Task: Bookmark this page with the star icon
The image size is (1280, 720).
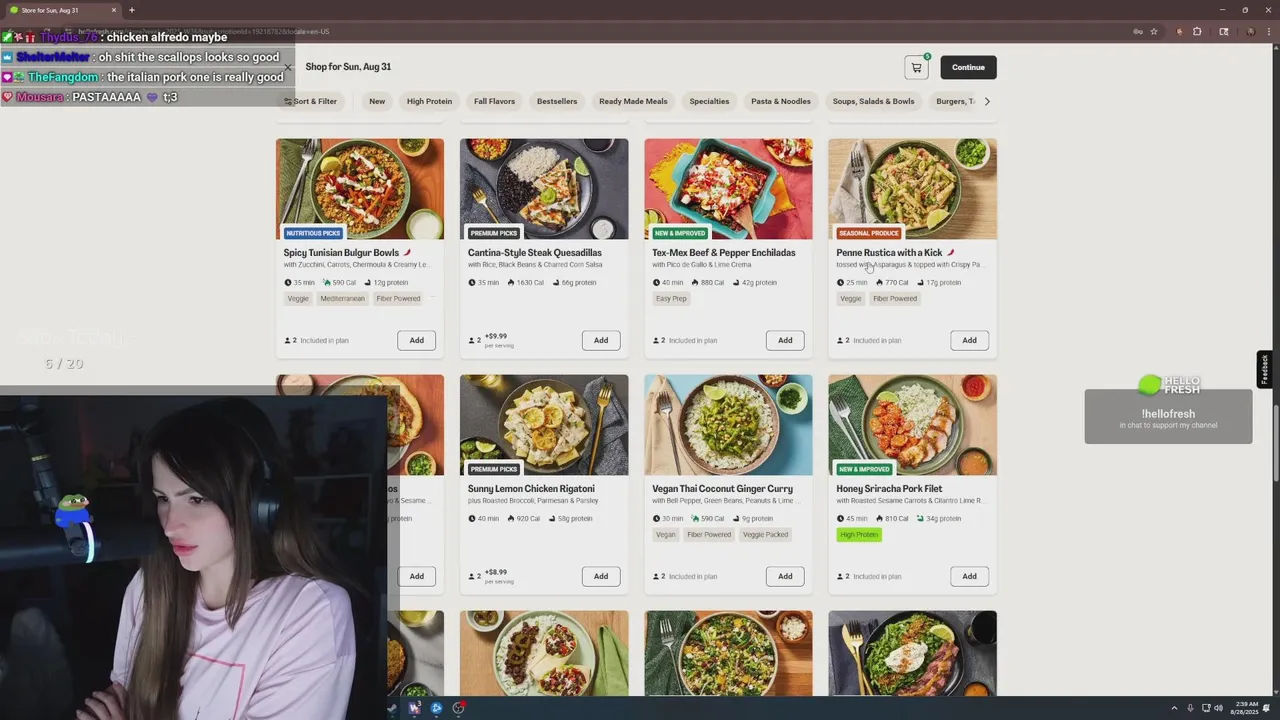Action: [1154, 31]
